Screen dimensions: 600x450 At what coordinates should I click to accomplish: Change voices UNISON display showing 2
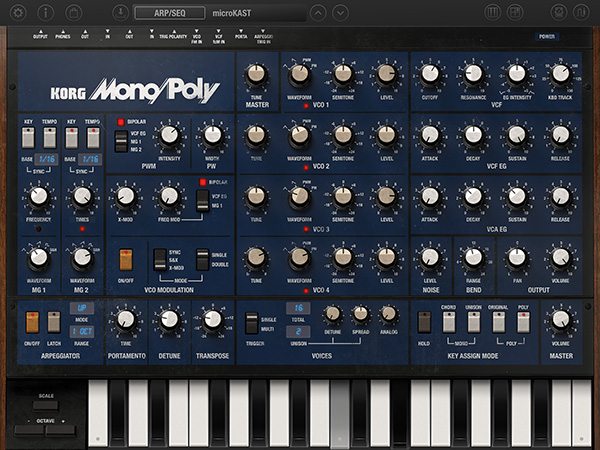pyautogui.click(x=298, y=331)
